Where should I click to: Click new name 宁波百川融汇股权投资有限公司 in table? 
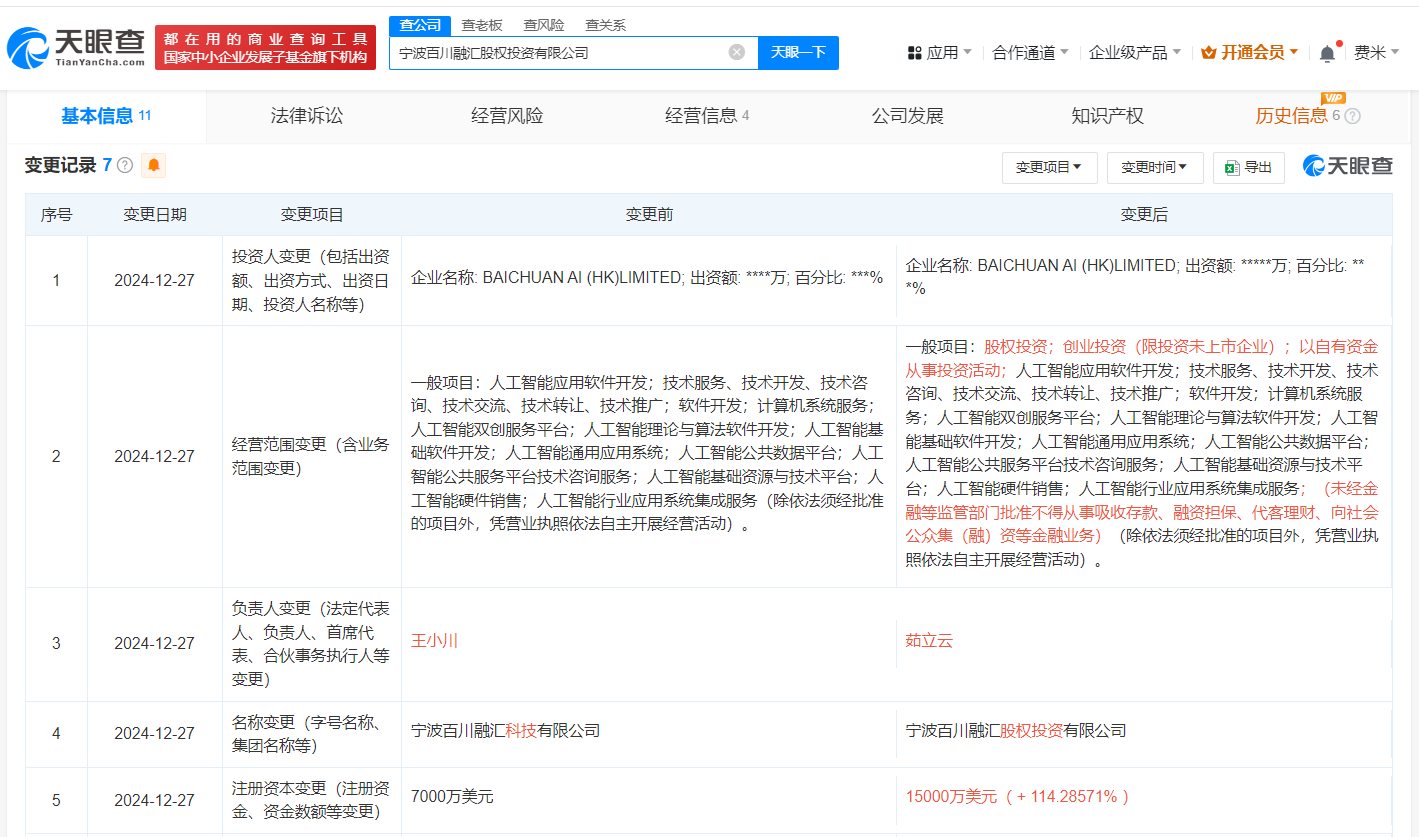[x=1016, y=731]
